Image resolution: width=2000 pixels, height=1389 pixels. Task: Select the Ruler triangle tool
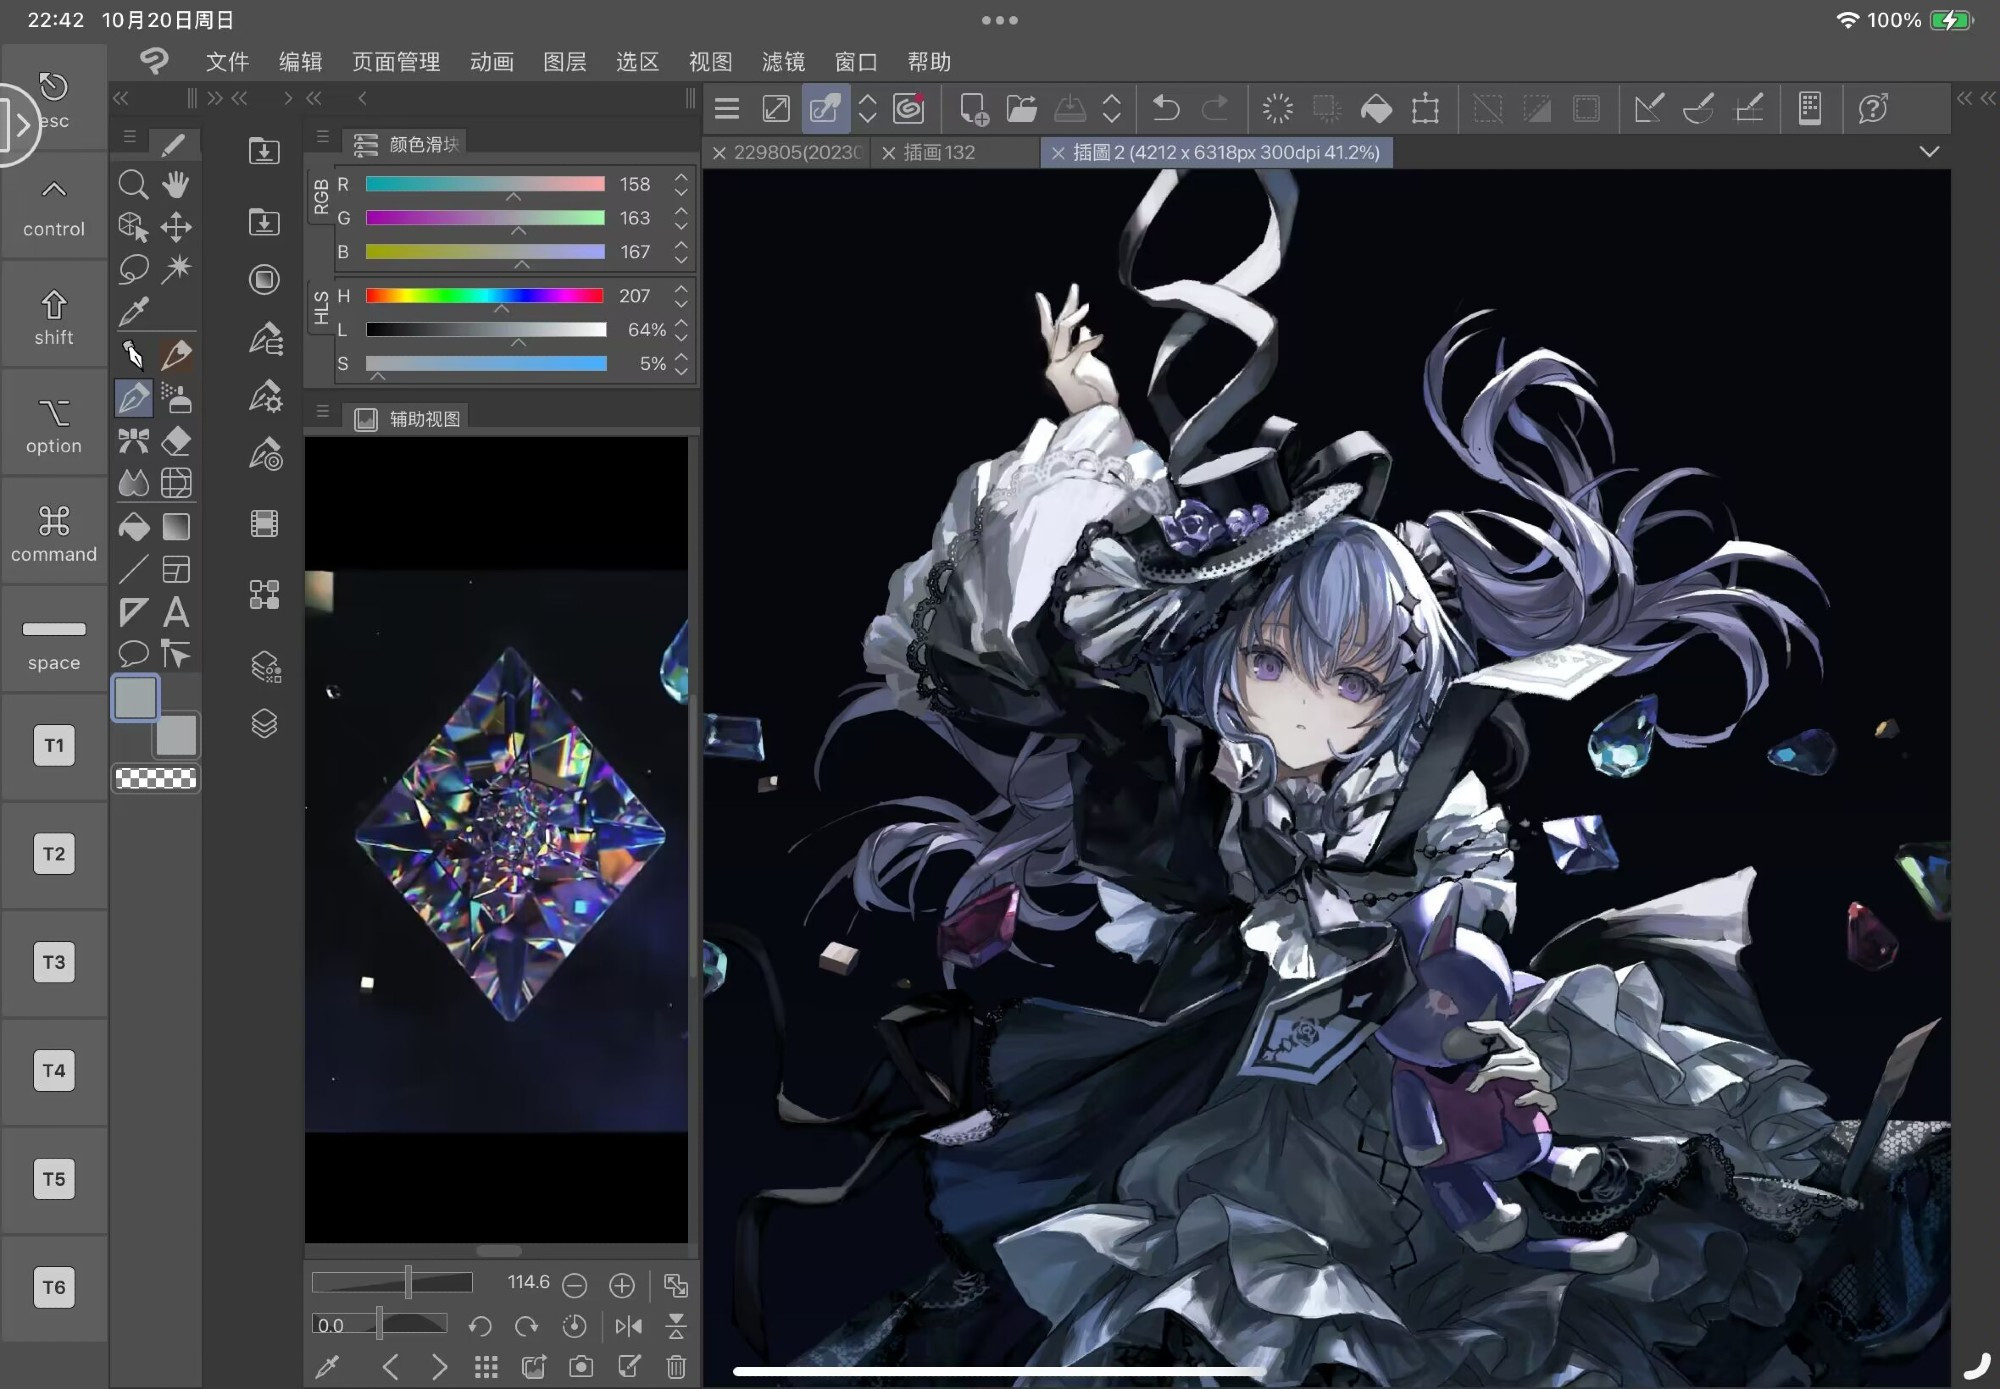coord(133,612)
